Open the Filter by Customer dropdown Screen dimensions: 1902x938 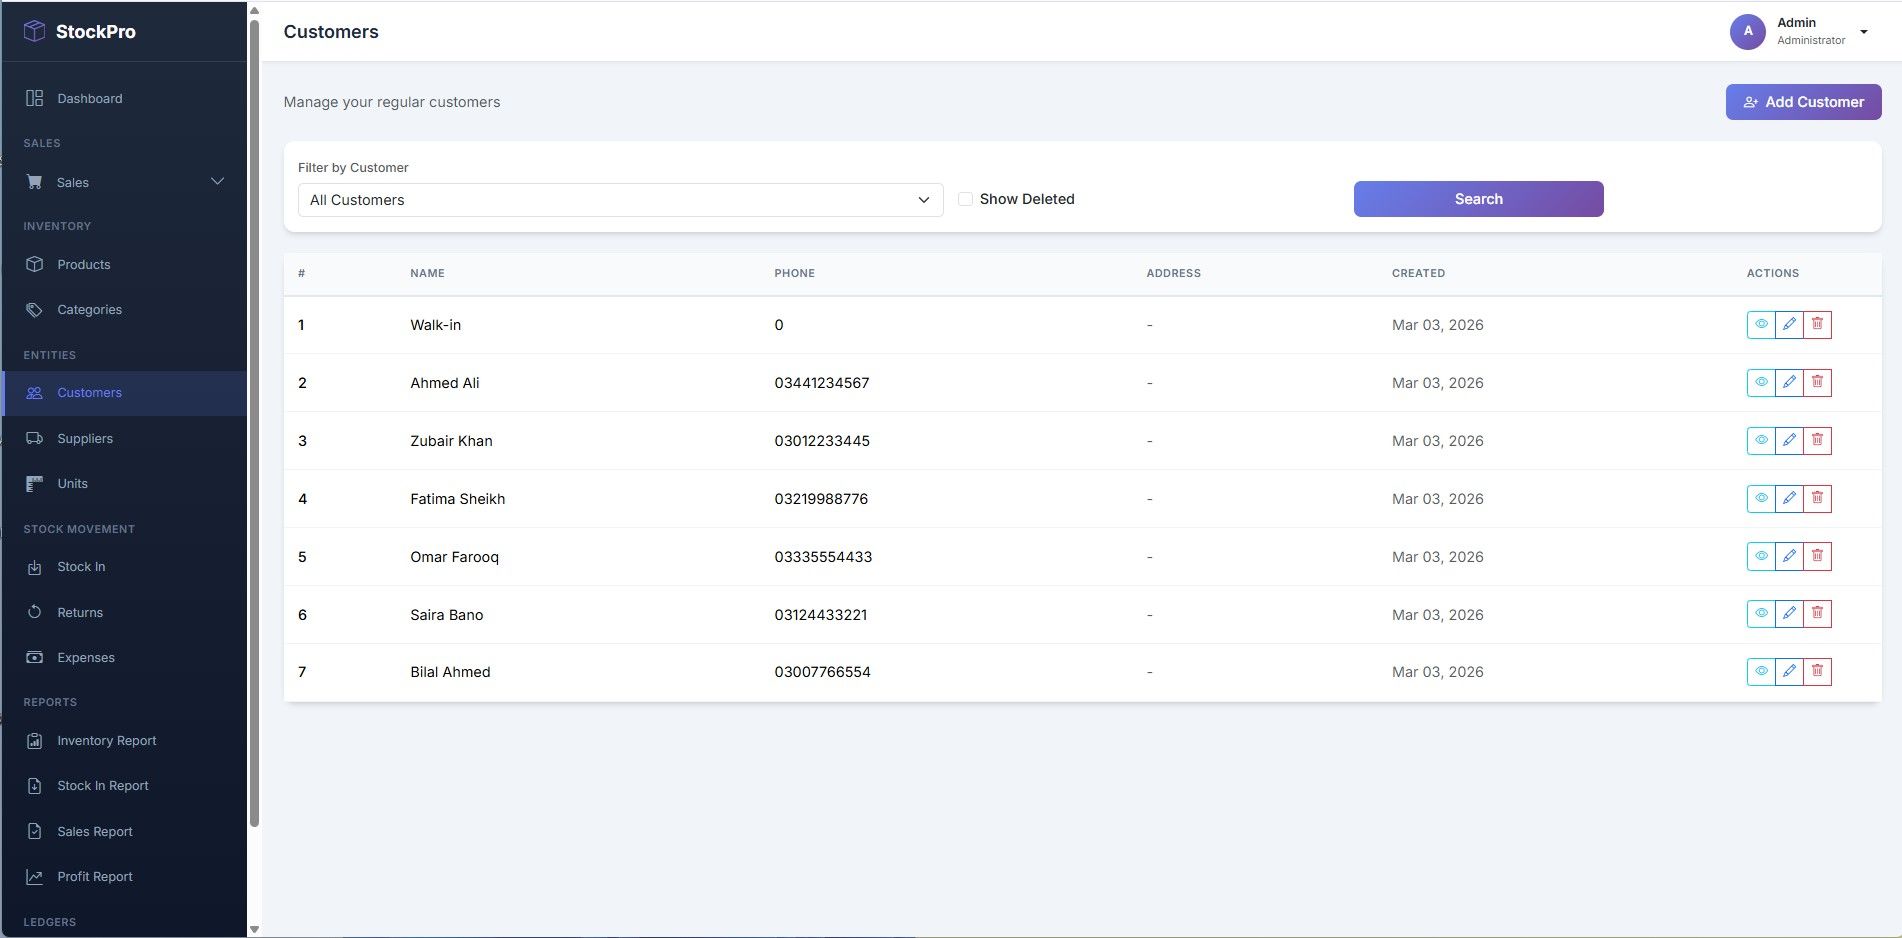coord(620,200)
